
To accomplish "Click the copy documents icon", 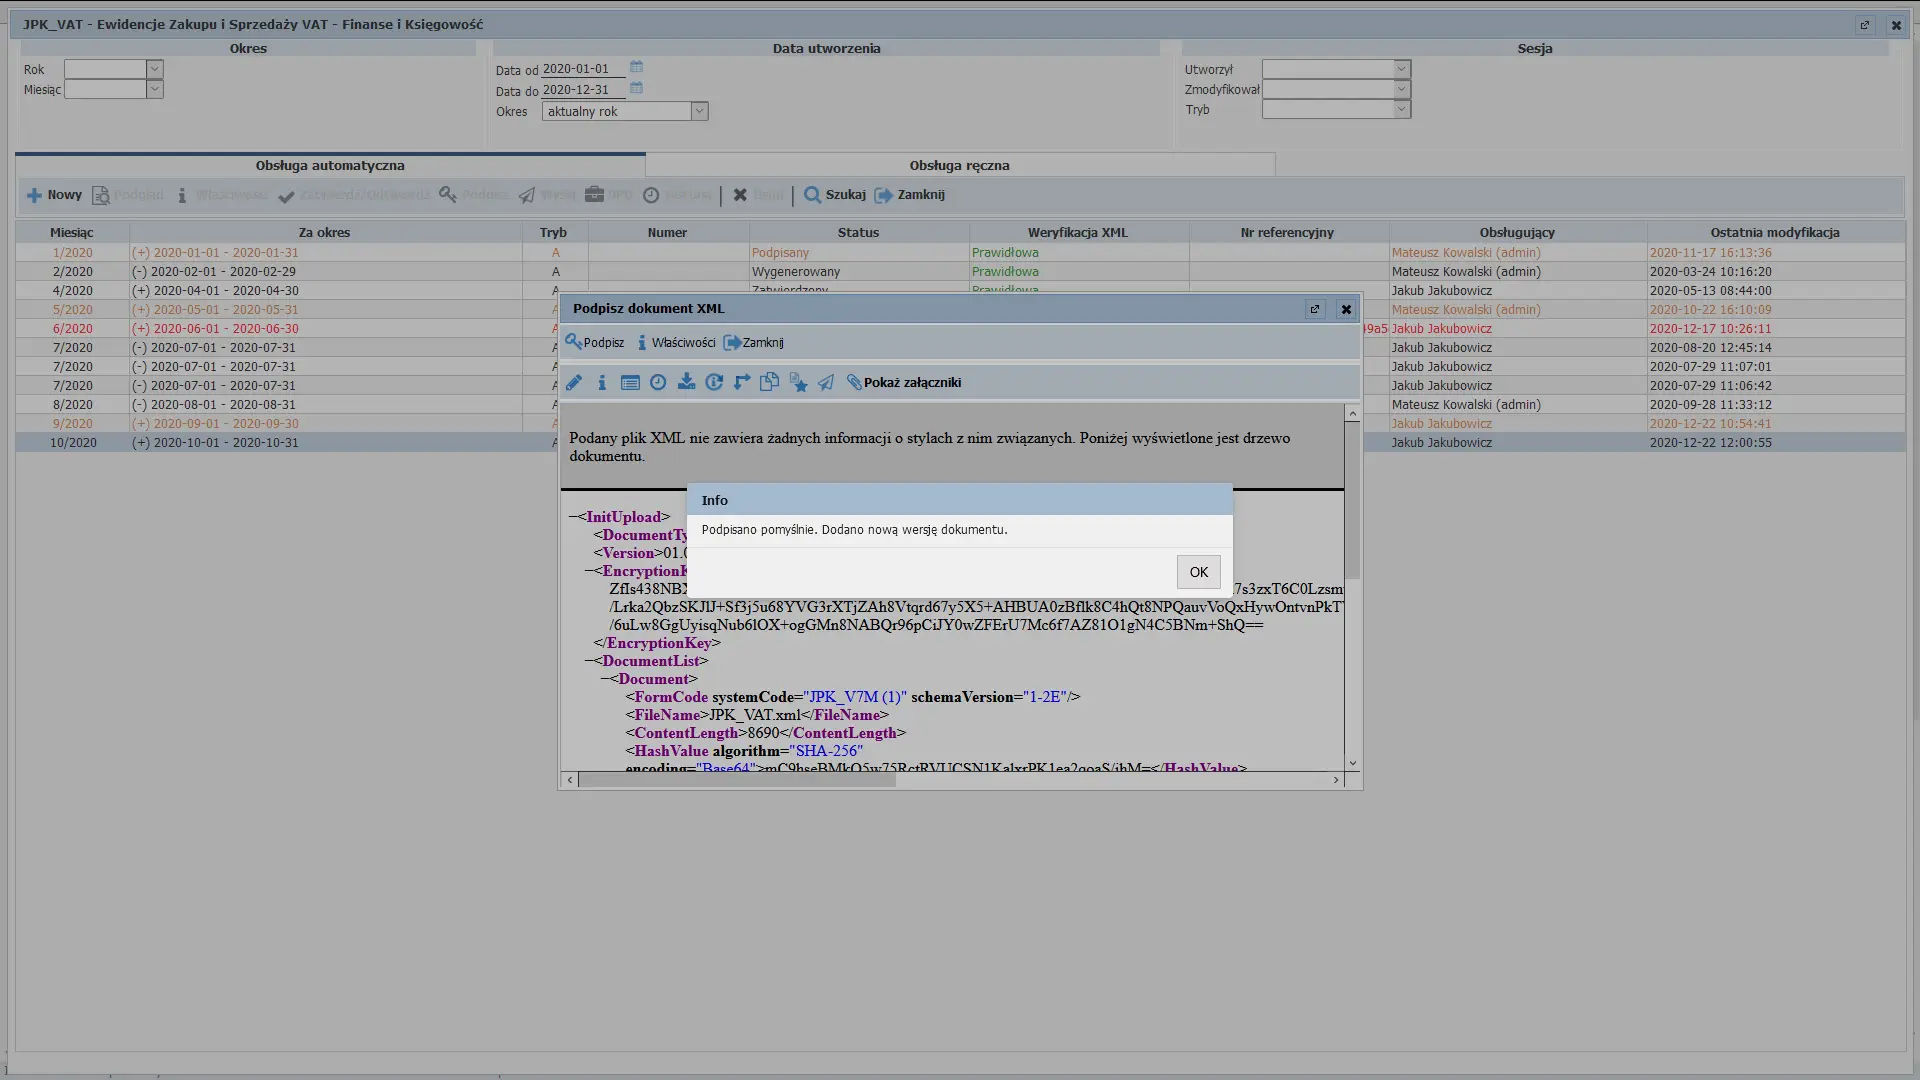I will 769,382.
